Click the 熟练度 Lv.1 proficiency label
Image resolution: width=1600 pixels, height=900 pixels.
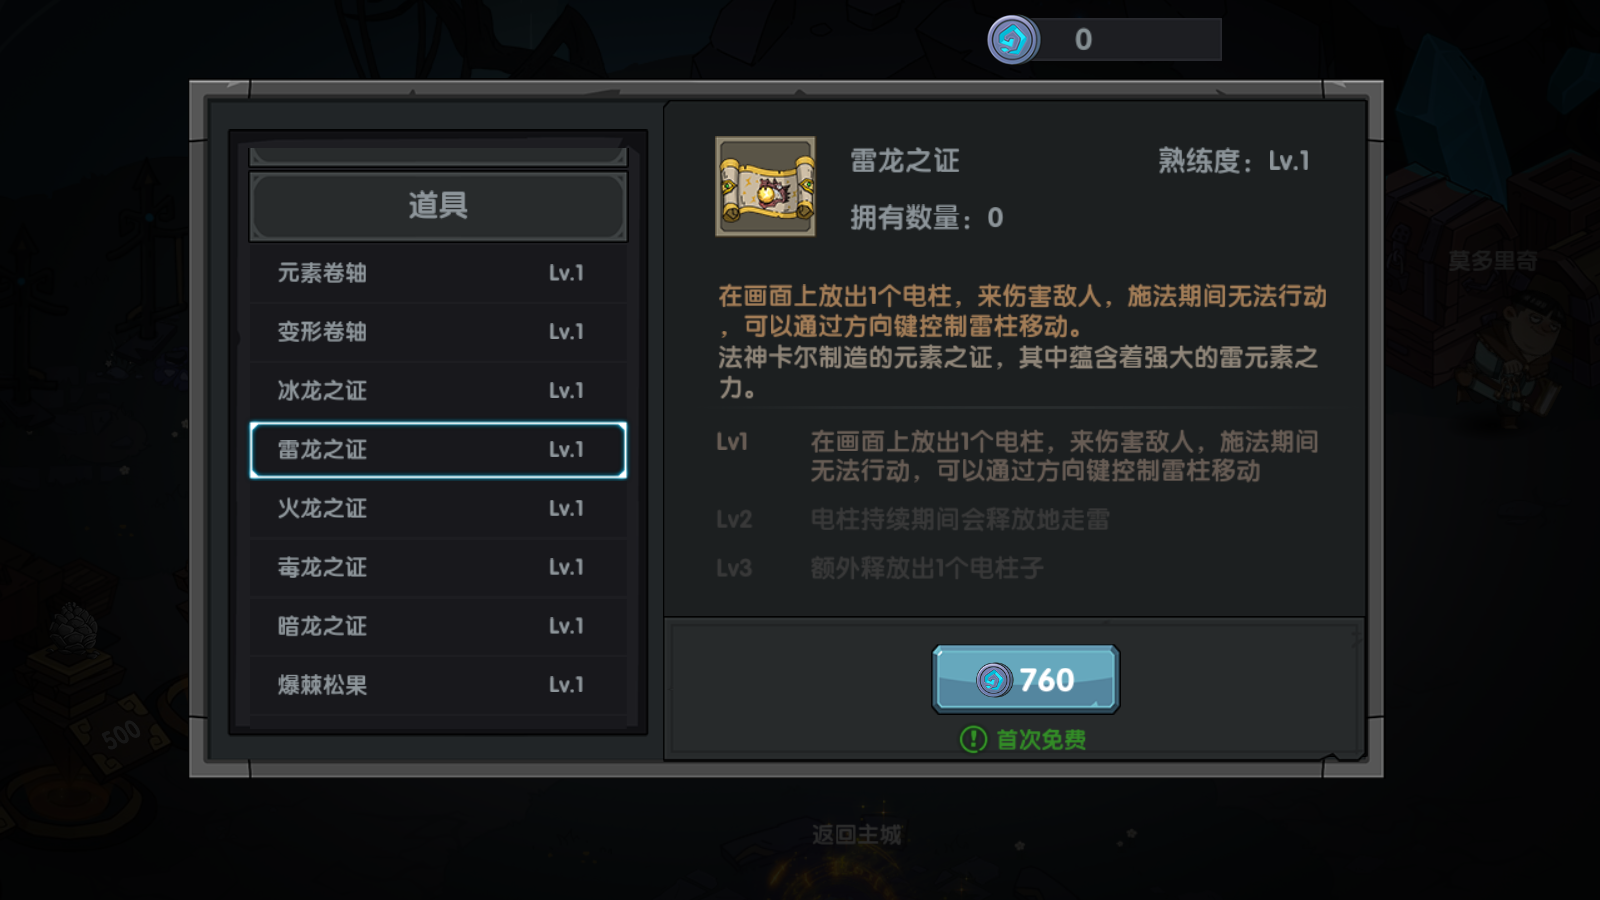(x=1234, y=161)
